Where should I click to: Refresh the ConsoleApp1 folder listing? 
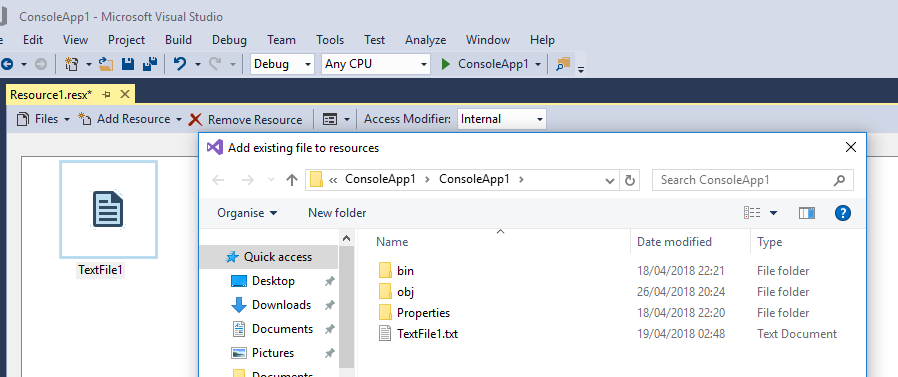pyautogui.click(x=630, y=180)
